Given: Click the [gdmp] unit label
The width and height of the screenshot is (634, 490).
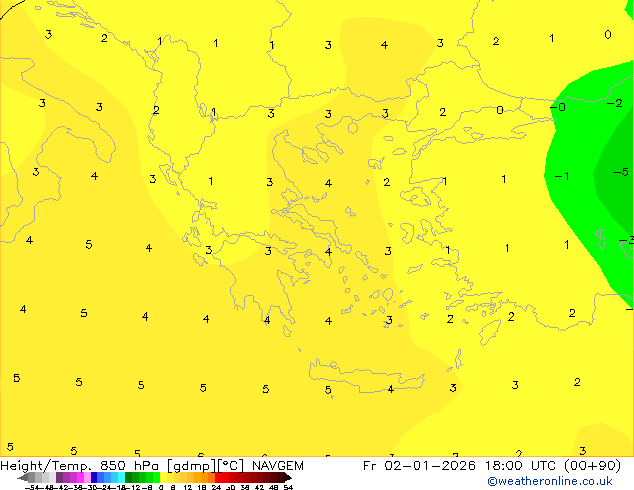Looking at the screenshot, I should [191, 466].
